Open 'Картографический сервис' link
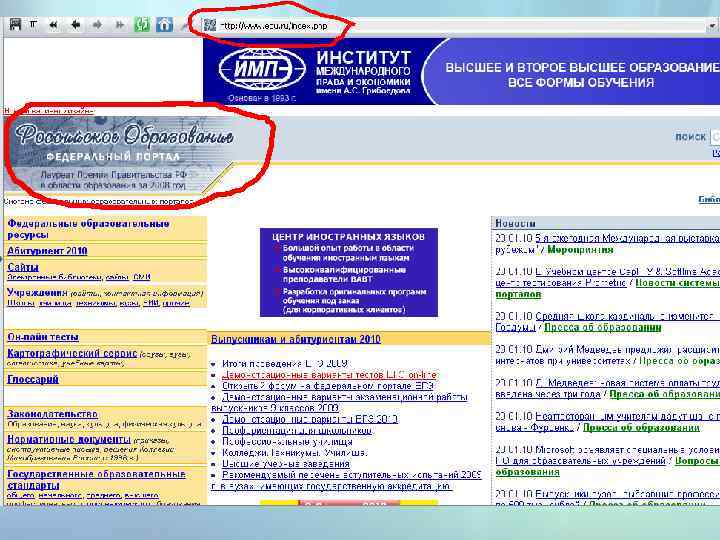 point(72,353)
